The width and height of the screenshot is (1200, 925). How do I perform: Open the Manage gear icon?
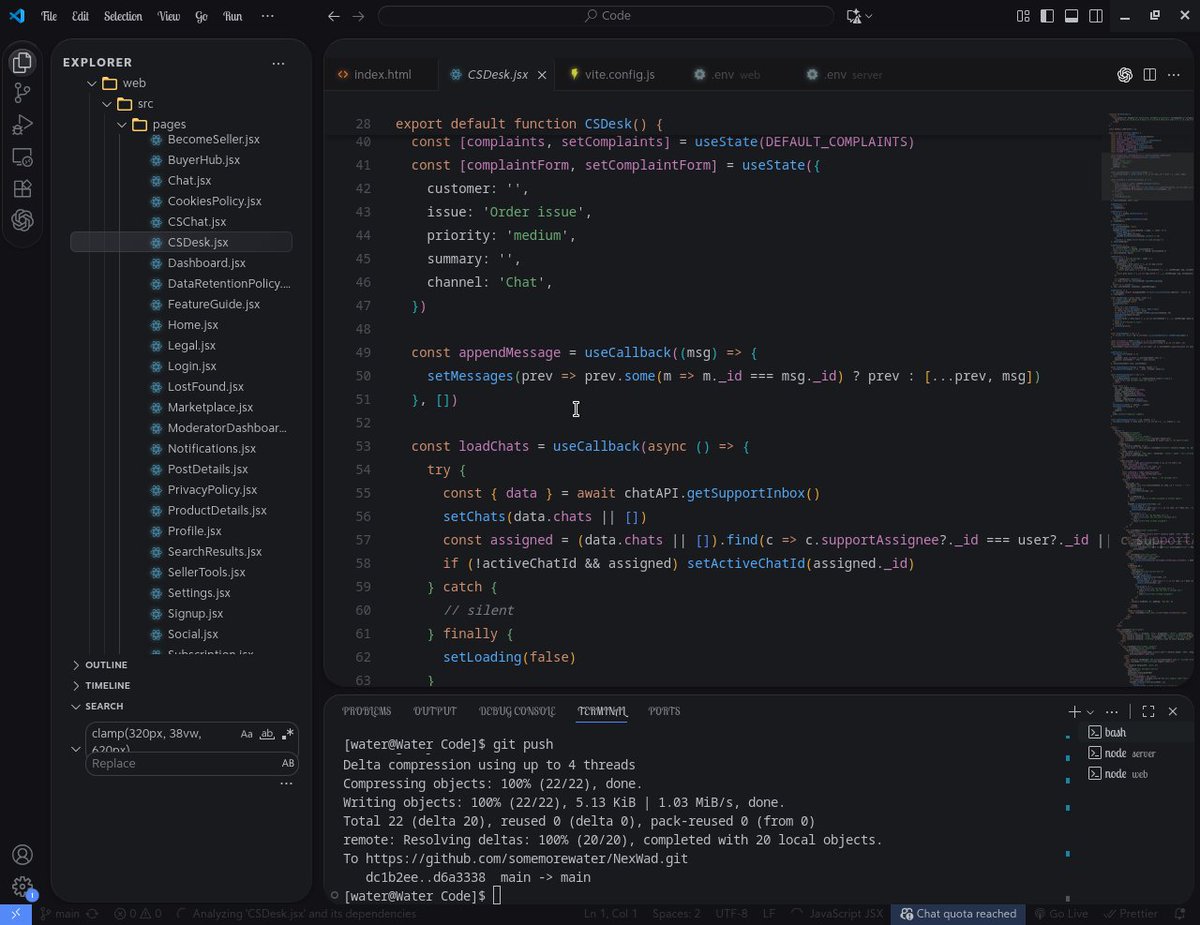point(22,886)
